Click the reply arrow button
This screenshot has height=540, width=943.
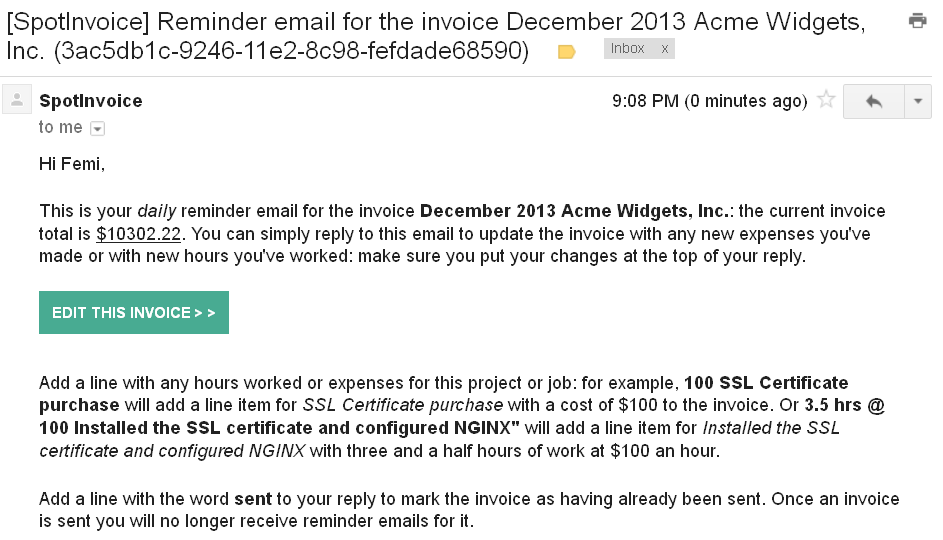click(x=873, y=101)
